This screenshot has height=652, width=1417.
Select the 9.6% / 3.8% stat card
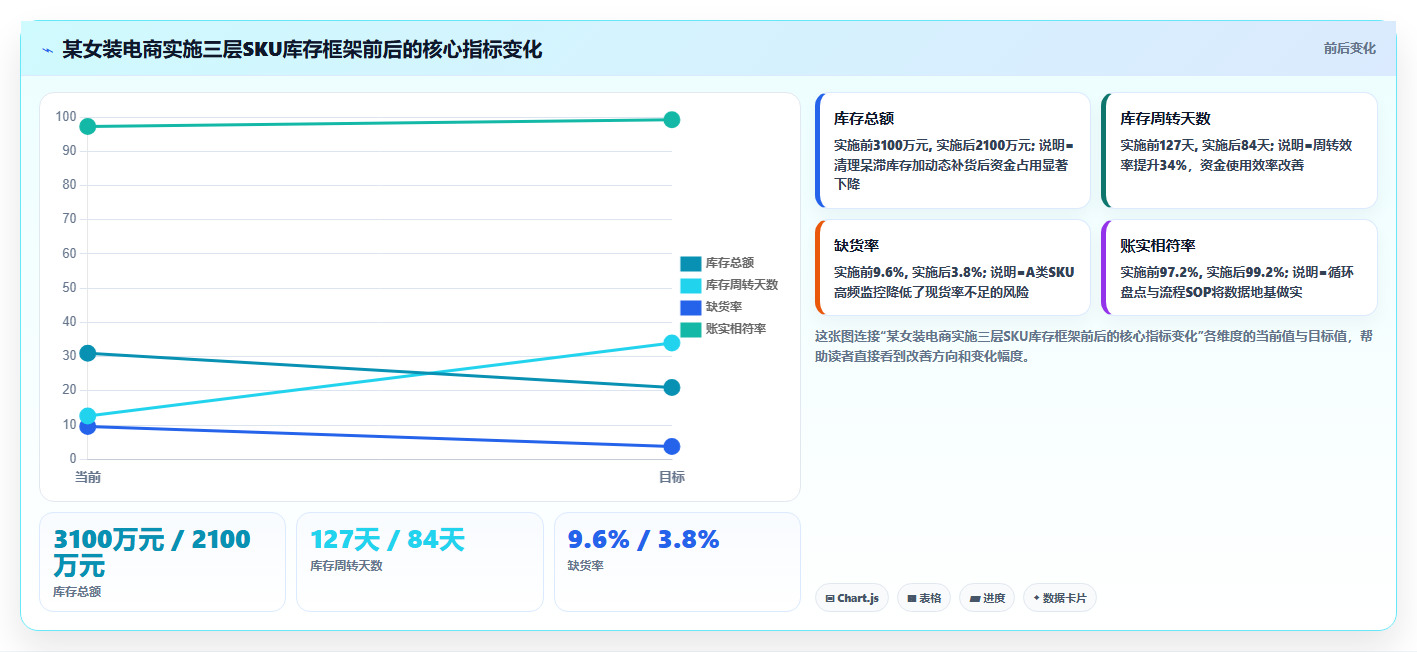point(677,562)
